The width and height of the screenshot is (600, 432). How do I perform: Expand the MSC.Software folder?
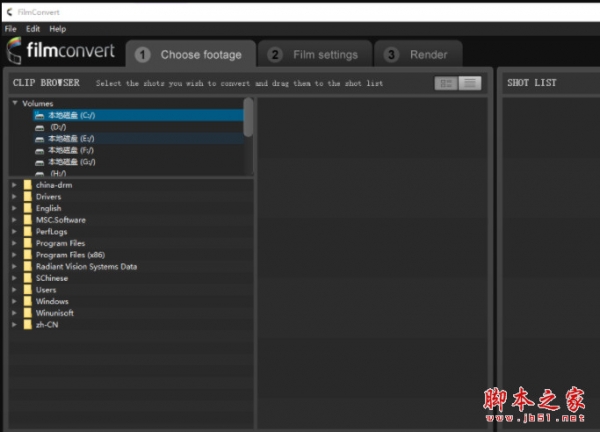pos(14,220)
